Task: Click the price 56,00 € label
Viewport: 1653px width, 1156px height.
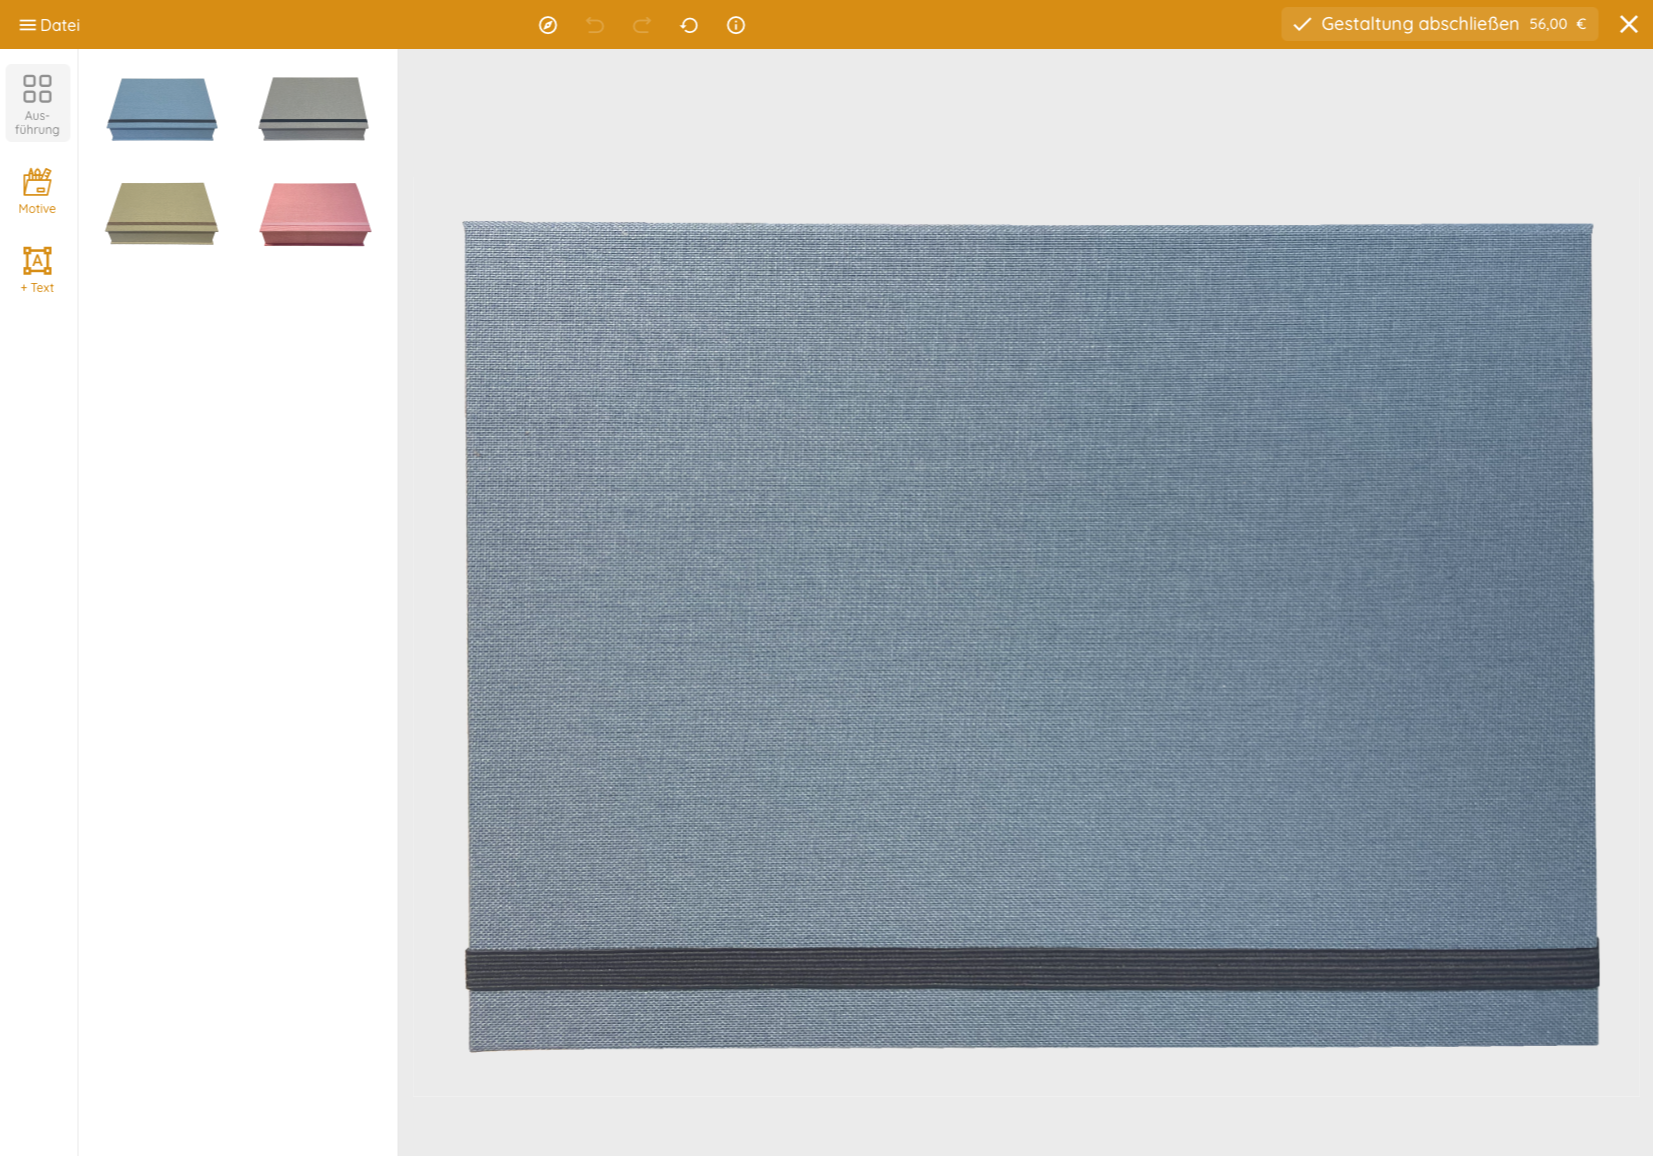Action: point(1557,24)
